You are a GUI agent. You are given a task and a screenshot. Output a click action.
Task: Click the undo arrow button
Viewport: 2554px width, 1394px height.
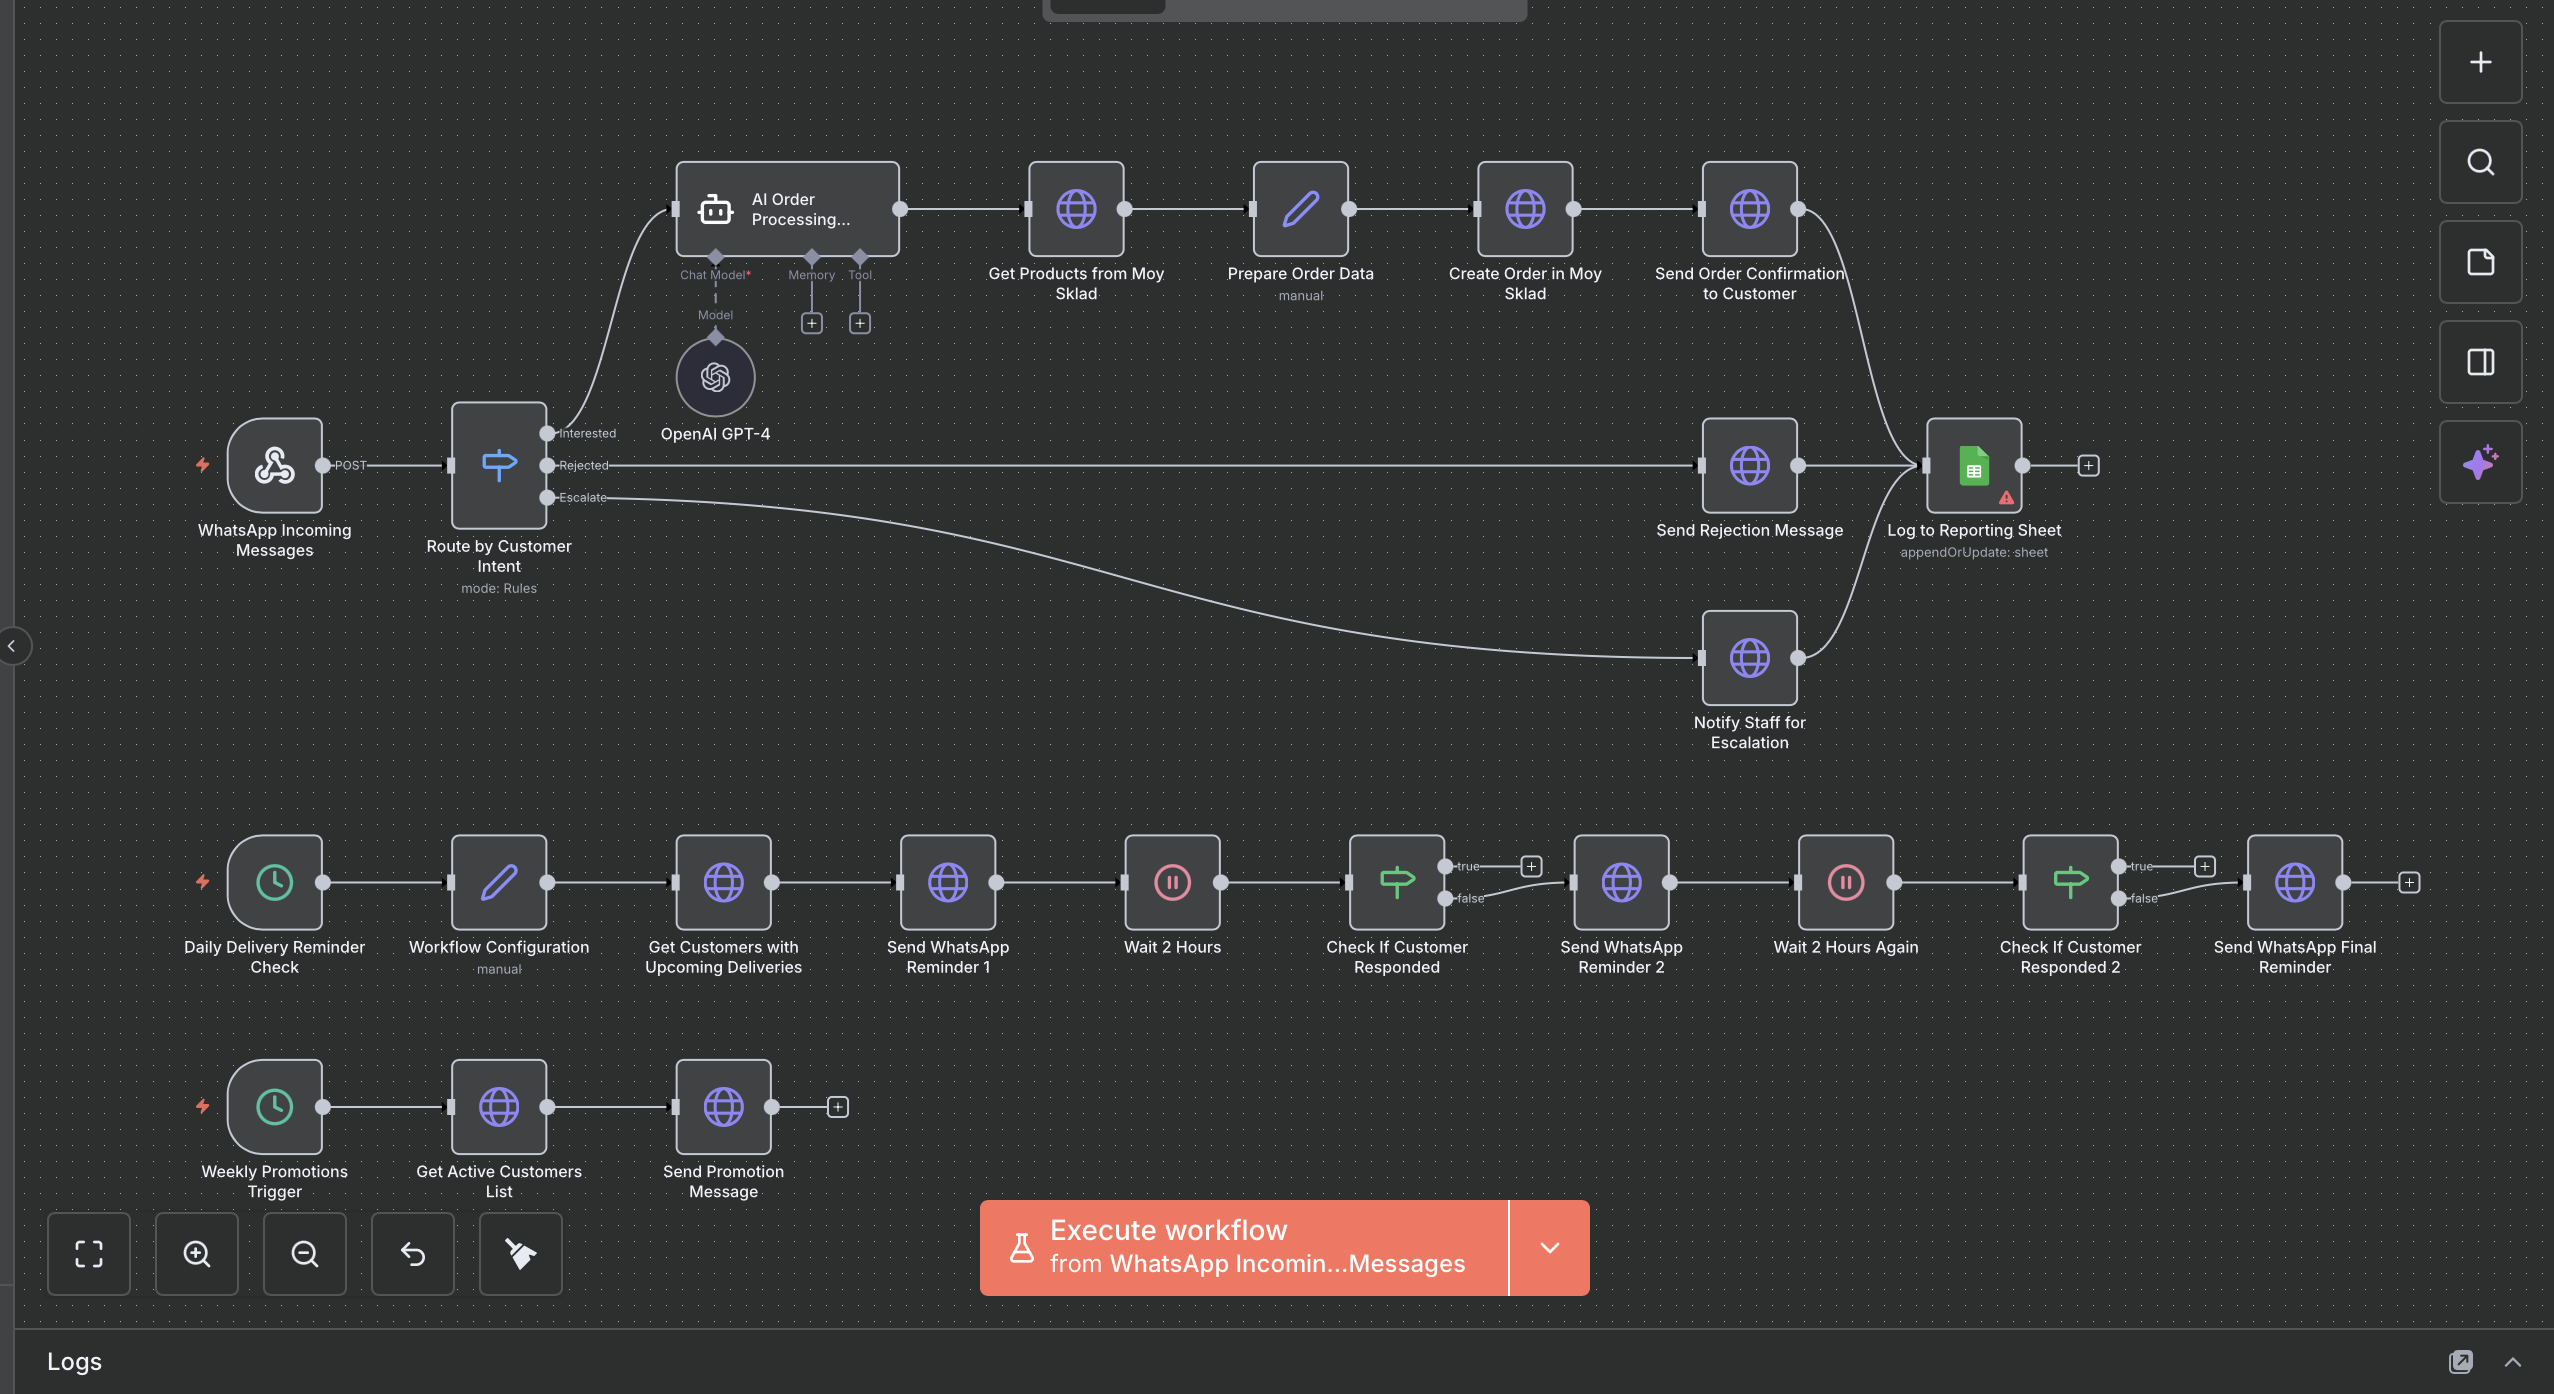pos(413,1254)
